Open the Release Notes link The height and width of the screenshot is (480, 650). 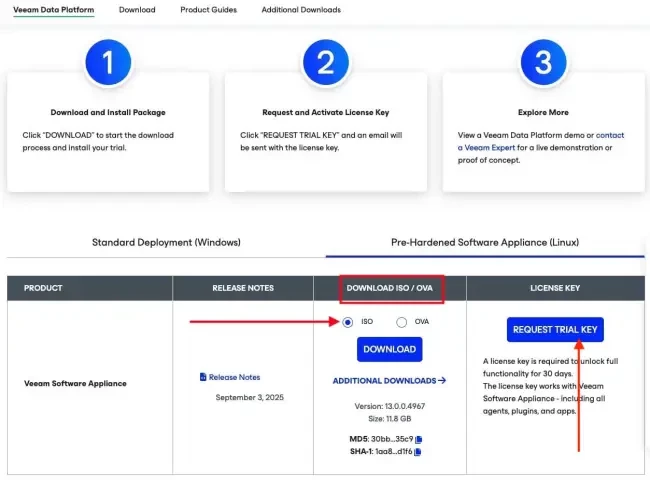(x=234, y=377)
